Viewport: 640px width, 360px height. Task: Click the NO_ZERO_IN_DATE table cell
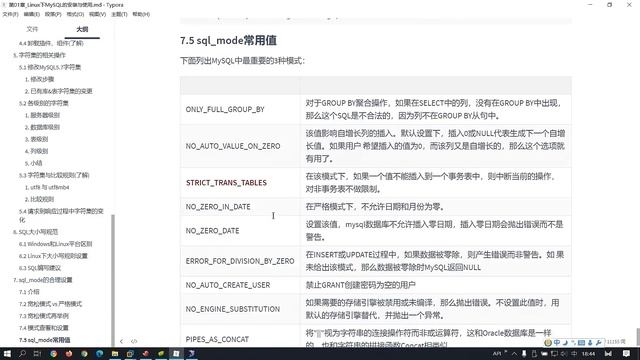(240, 207)
